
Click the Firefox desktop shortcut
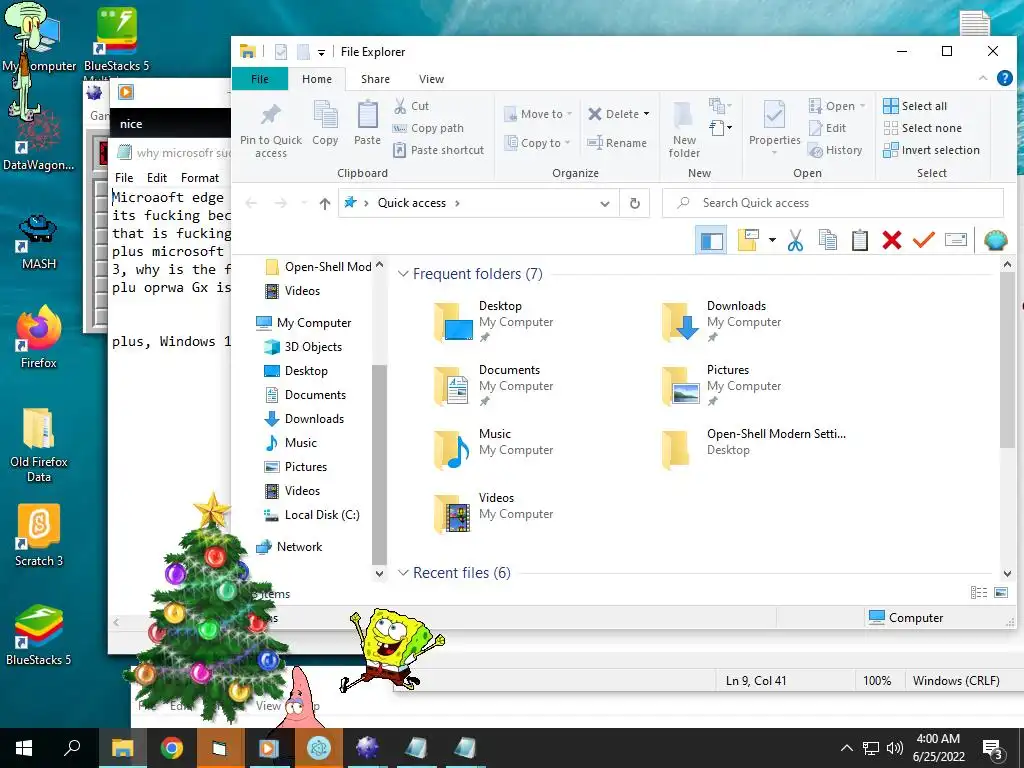tap(39, 337)
